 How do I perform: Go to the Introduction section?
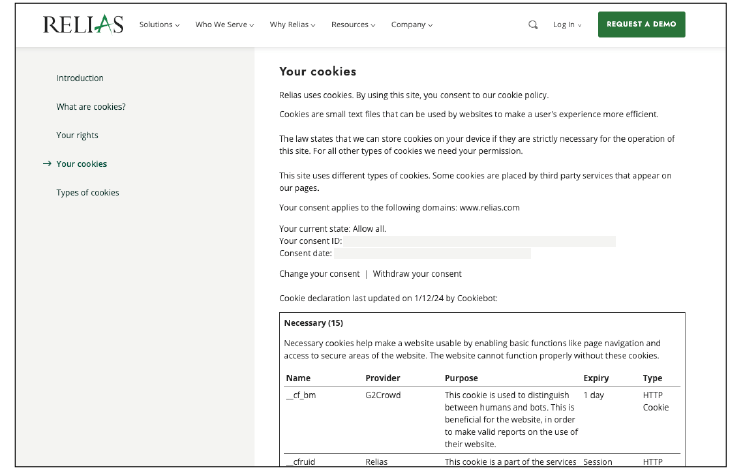coord(79,78)
